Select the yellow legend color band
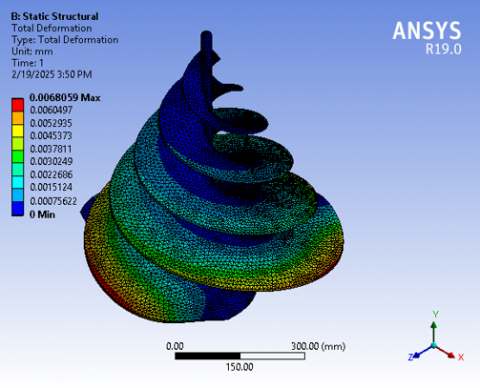Image resolution: width=480 pixels, height=388 pixels. [x=18, y=131]
